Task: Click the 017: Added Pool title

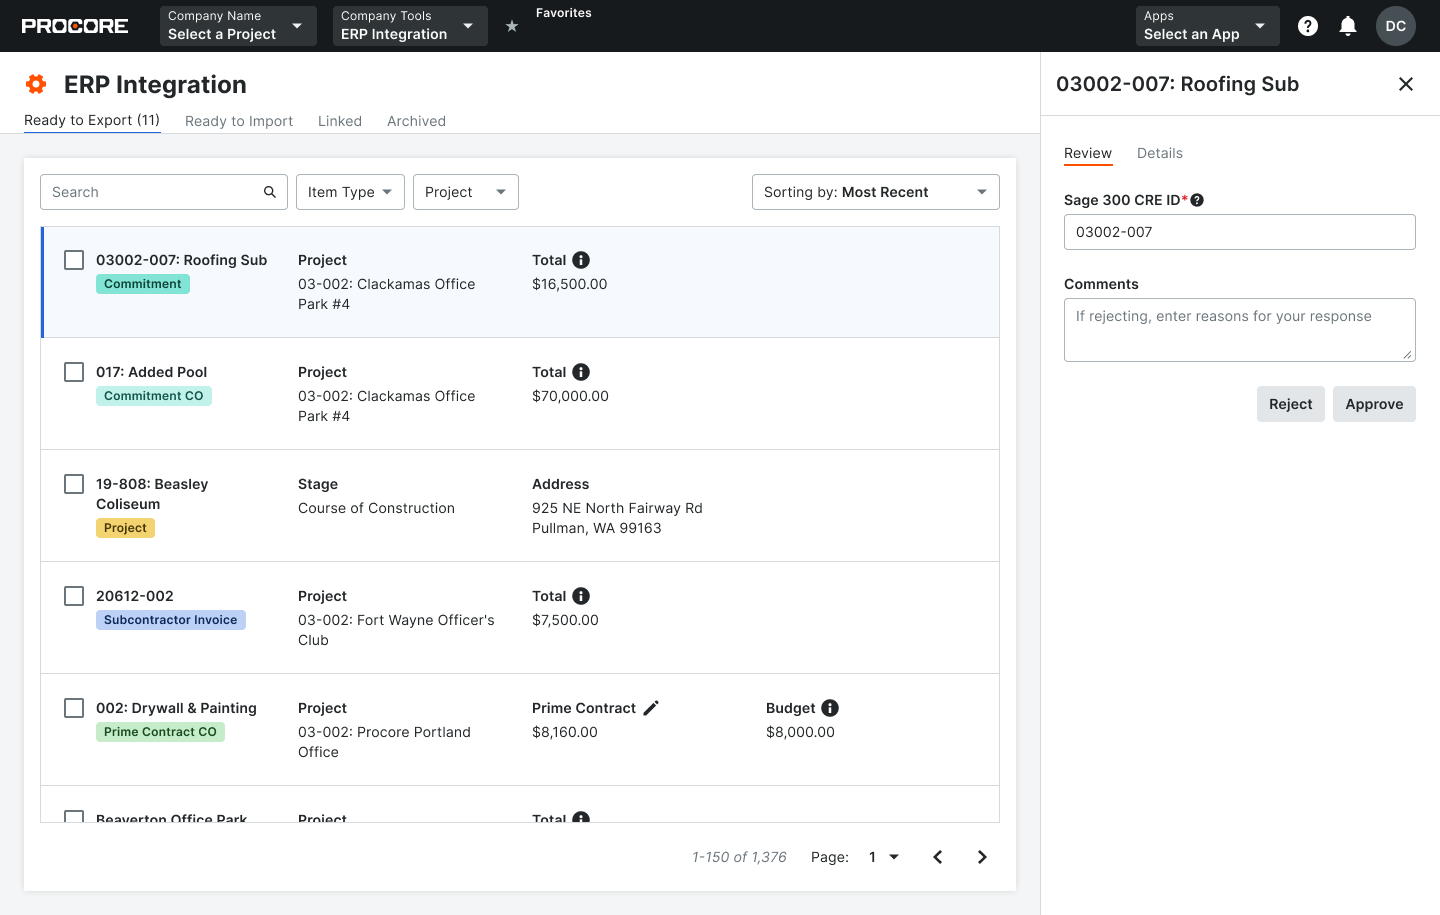Action: click(152, 372)
